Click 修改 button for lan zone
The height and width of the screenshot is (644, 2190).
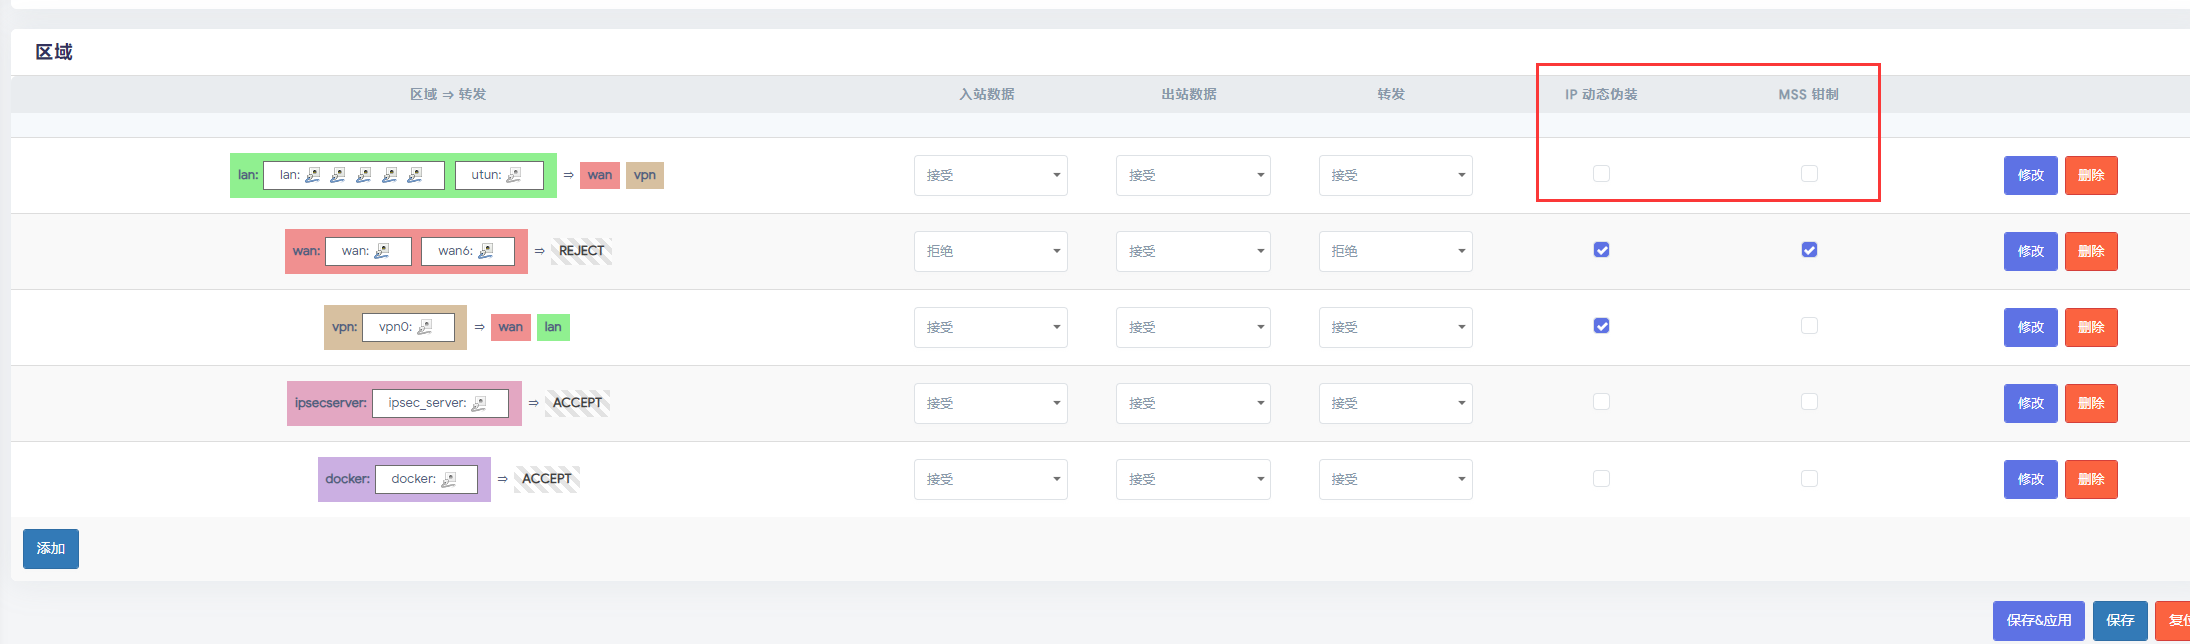[x=2030, y=175]
